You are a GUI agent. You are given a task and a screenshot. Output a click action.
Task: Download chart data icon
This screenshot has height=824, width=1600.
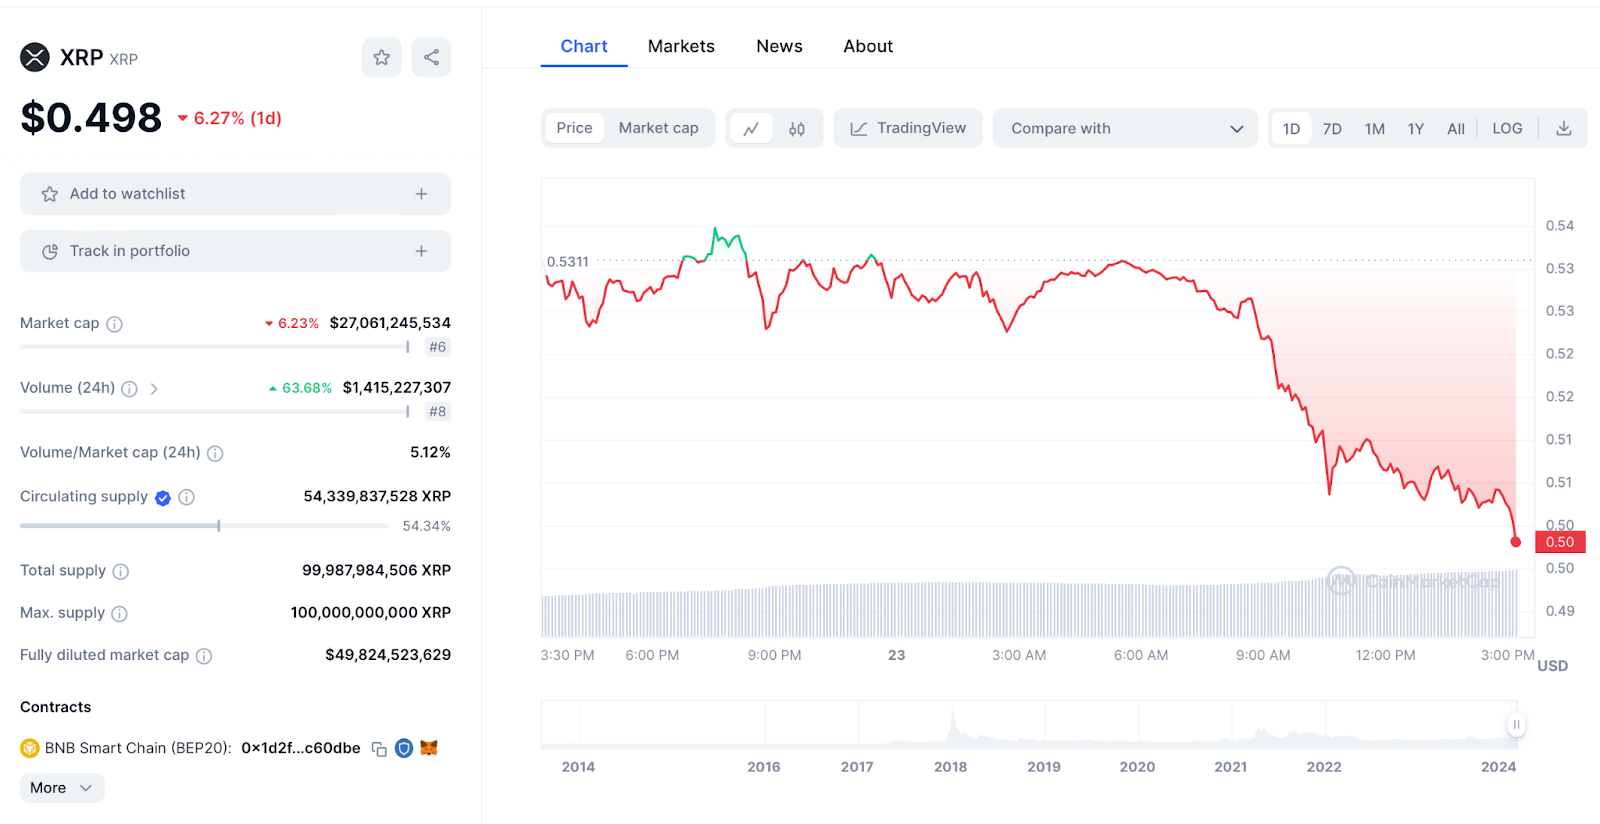pyautogui.click(x=1564, y=128)
